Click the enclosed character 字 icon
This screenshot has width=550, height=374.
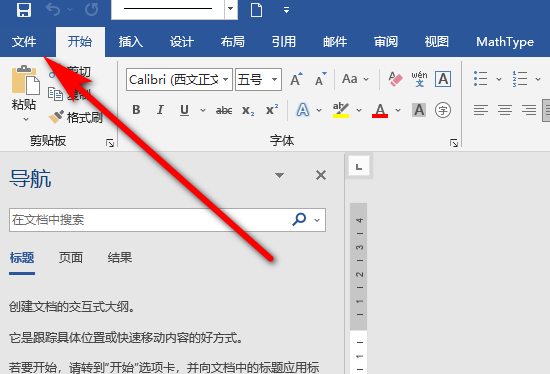pos(443,110)
